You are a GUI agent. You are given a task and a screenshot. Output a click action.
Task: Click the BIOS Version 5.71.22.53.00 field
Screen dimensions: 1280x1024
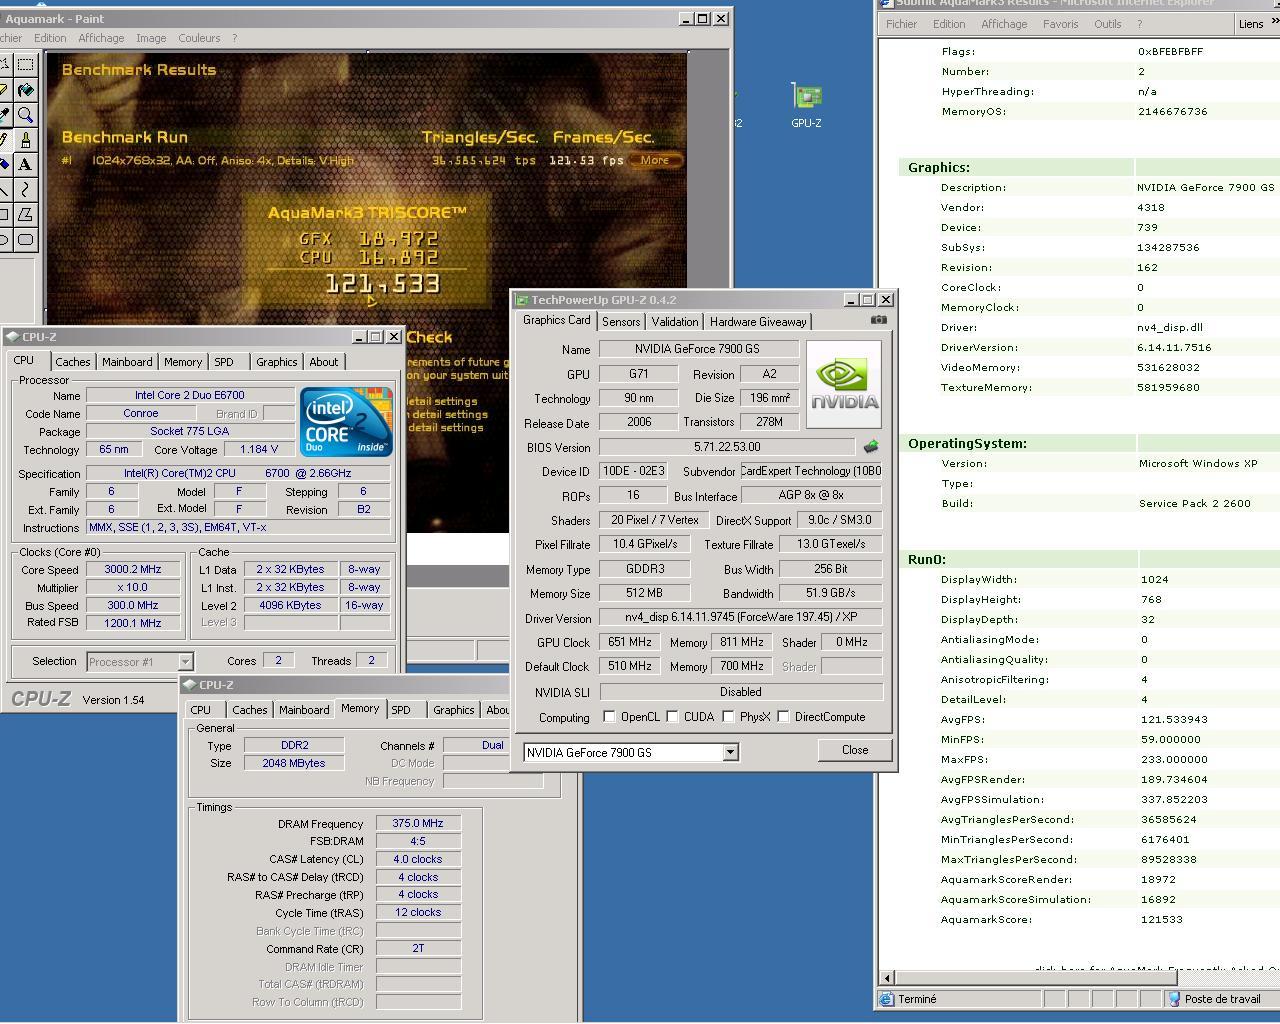[x=727, y=447]
